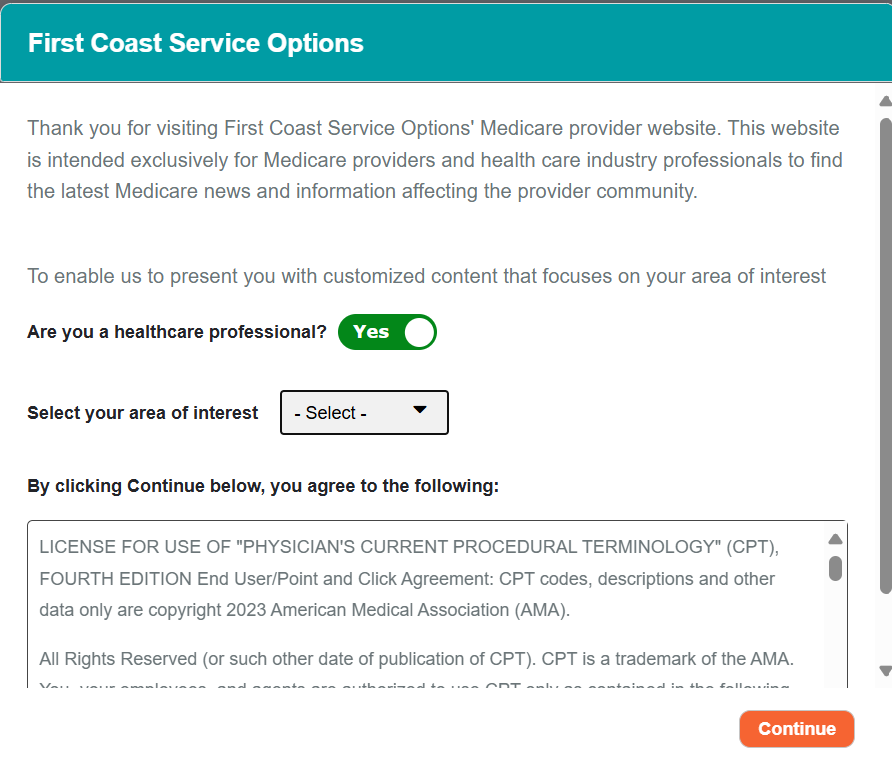The image size is (892, 769).
Task: Click page scrollbar track below the thumb
Action: click(x=885, y=630)
